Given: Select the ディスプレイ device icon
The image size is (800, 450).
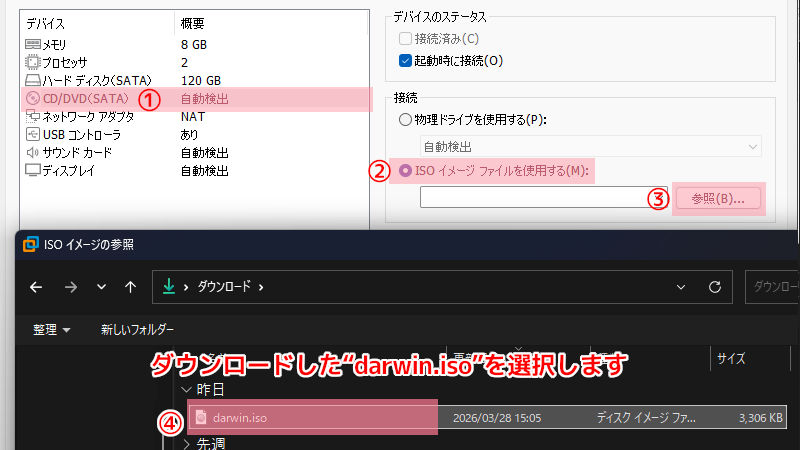Looking at the screenshot, I should pyautogui.click(x=33, y=170).
